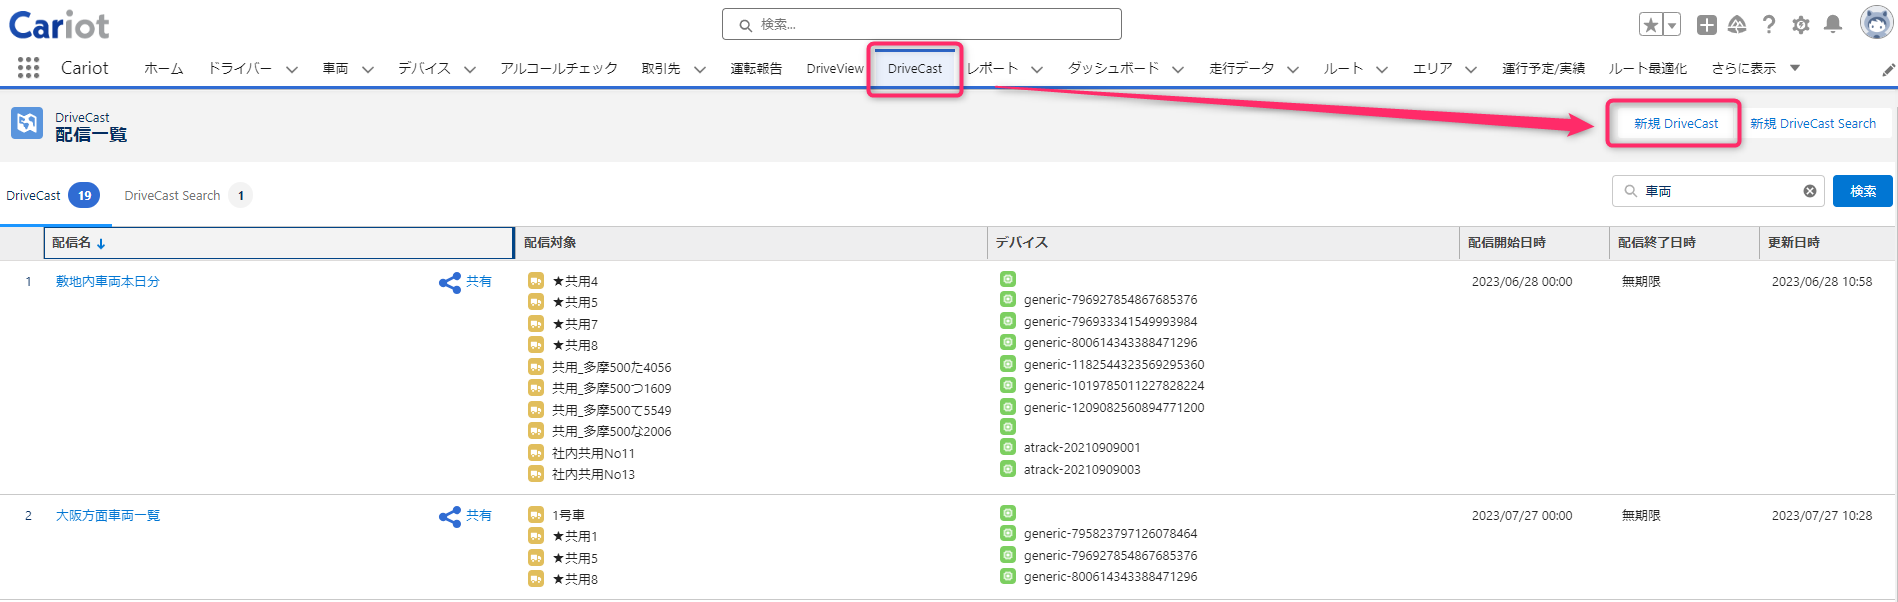This screenshot has width=1898, height=602.
Task: Expand the ルート menu dropdown
Action: [1382, 69]
